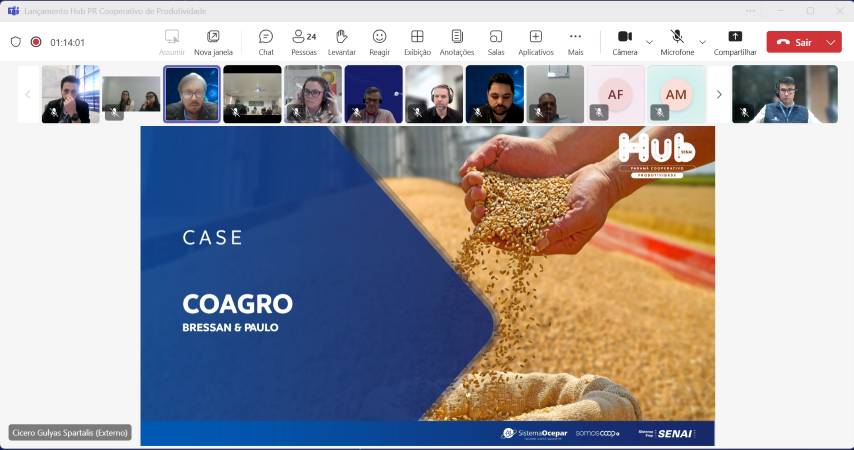Viewport: 854px width, 450px height.
Task: Open microphone device options chevron
Action: click(x=703, y=42)
